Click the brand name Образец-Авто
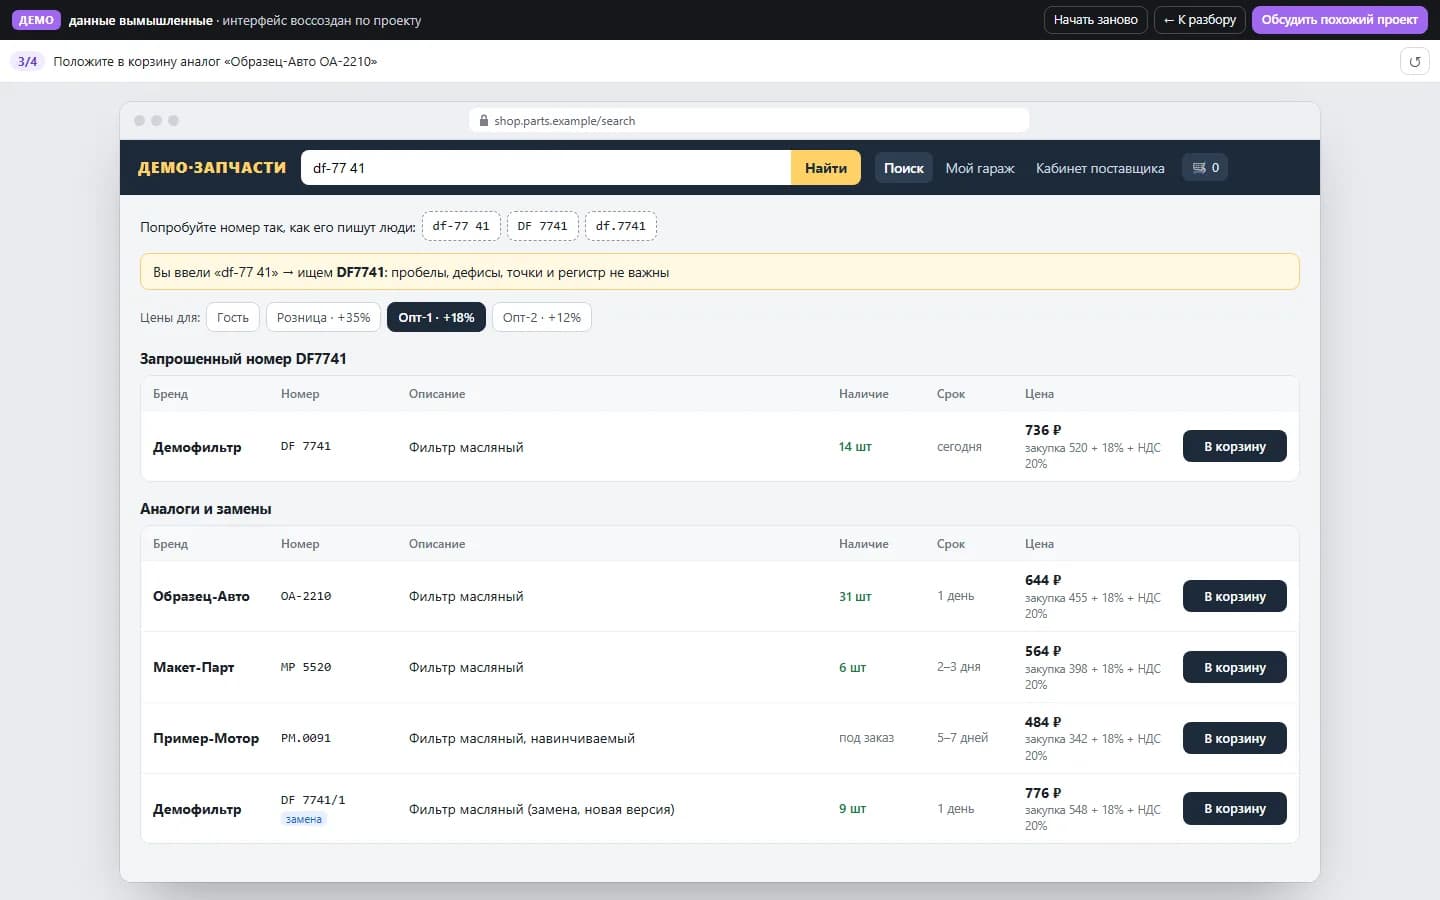The width and height of the screenshot is (1440, 900). click(201, 596)
